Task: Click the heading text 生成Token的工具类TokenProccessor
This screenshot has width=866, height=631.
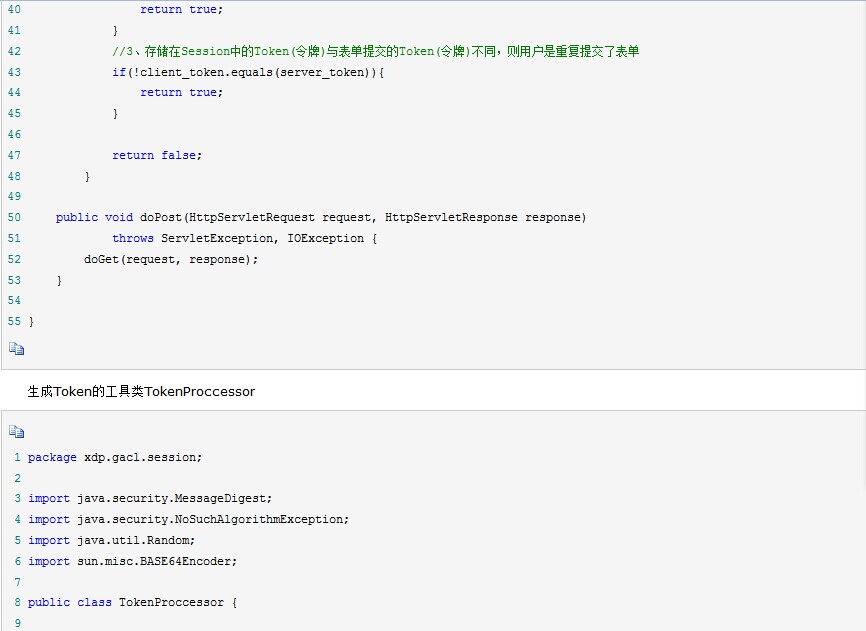Action: (x=141, y=391)
